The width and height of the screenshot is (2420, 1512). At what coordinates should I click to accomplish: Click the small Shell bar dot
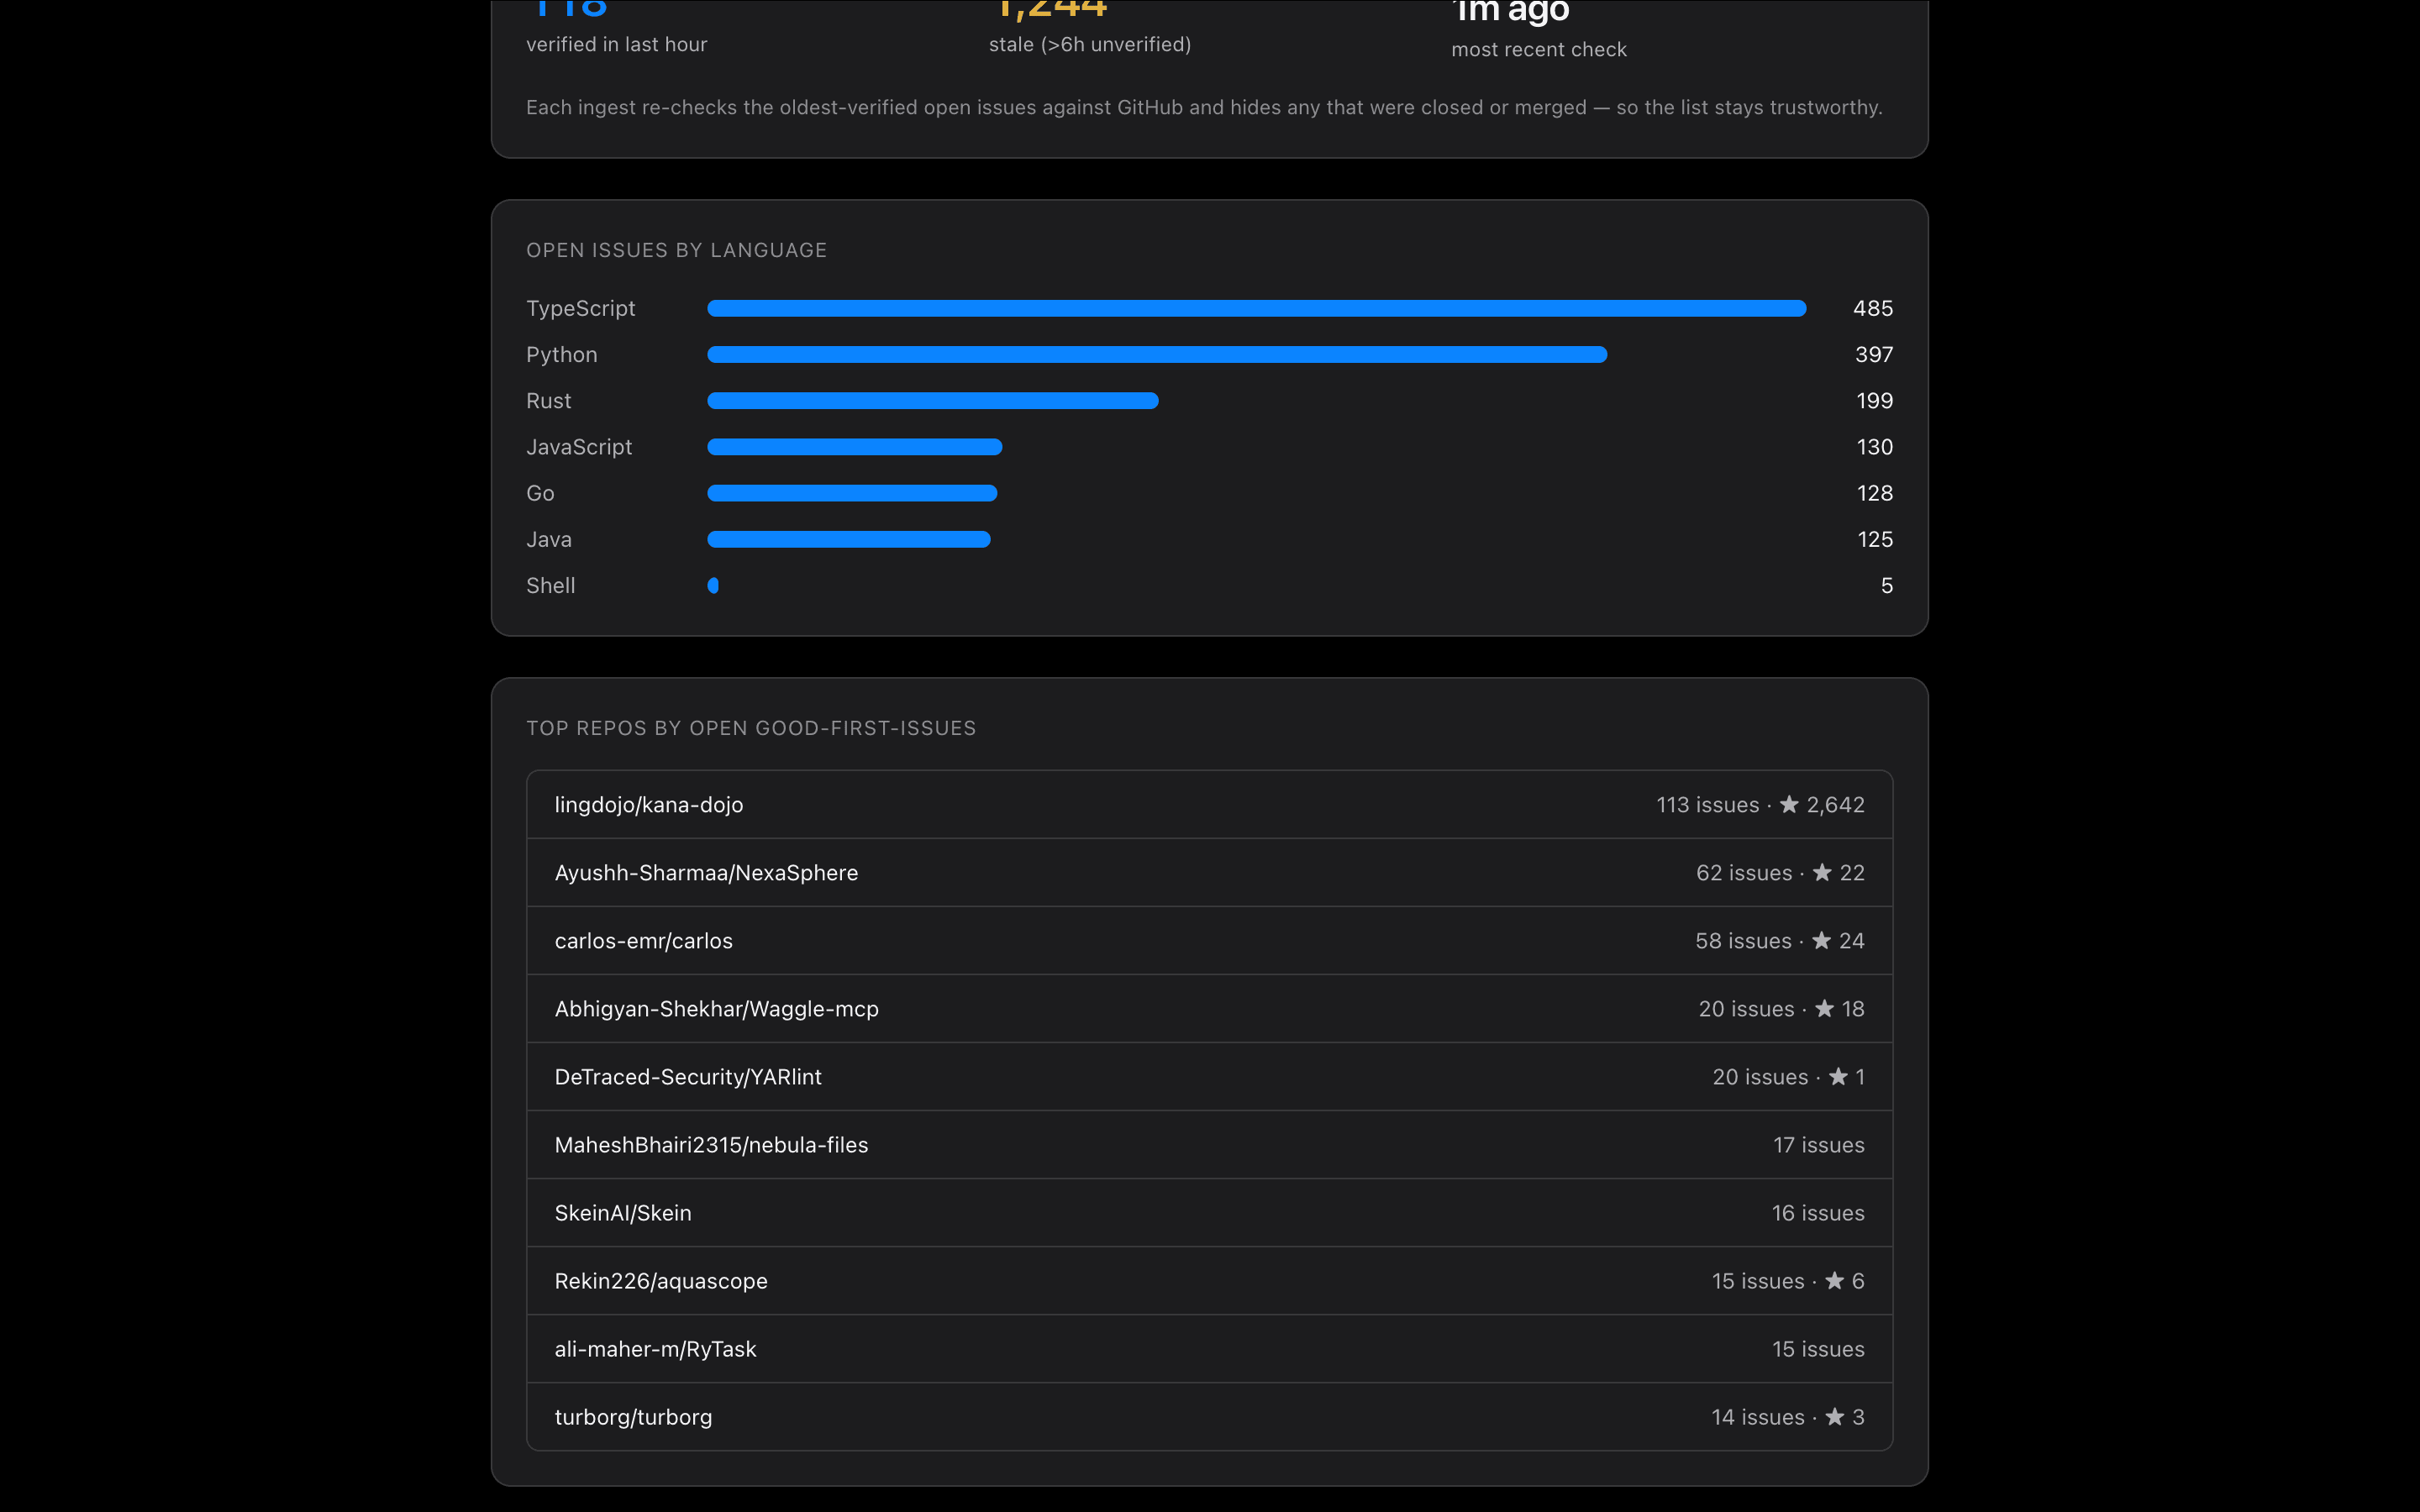pyautogui.click(x=713, y=585)
